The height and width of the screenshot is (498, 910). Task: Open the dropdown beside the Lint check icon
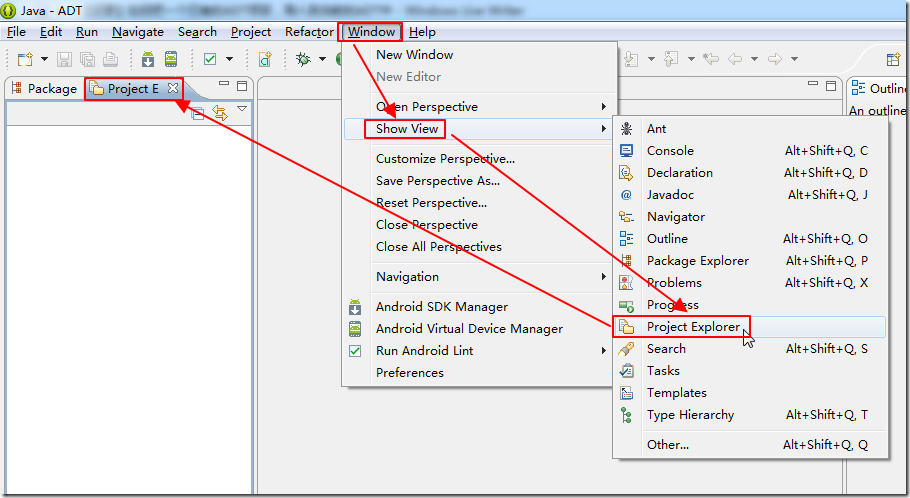(x=229, y=59)
